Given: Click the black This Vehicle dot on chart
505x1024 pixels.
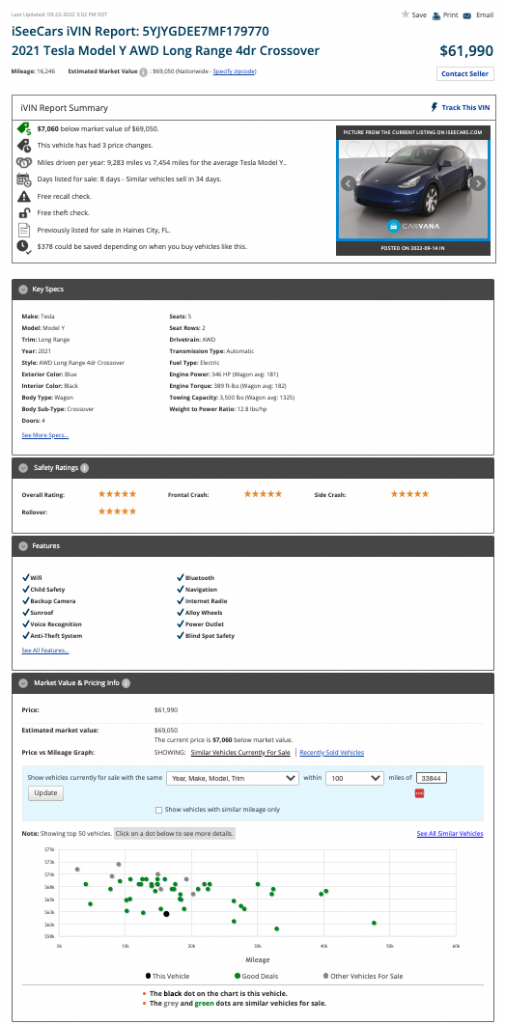Looking at the screenshot, I should click(x=166, y=914).
